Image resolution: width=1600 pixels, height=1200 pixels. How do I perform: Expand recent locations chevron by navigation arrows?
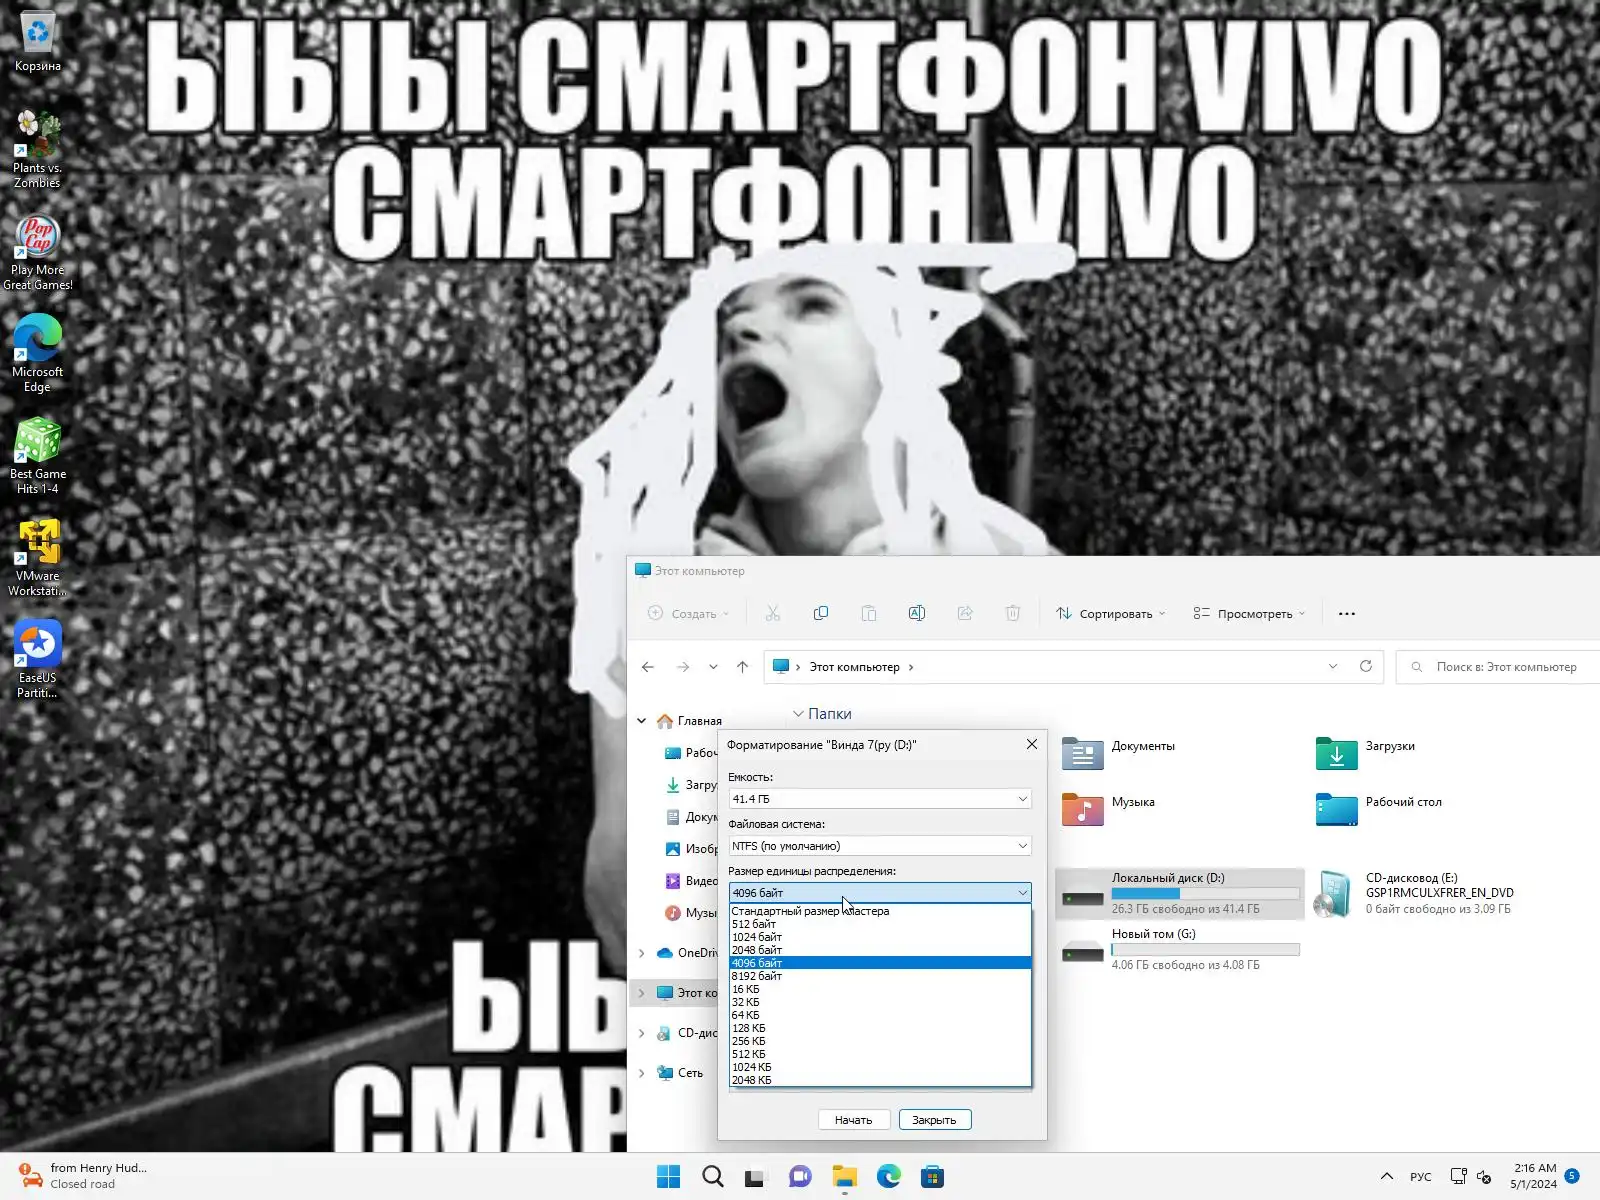tap(713, 667)
